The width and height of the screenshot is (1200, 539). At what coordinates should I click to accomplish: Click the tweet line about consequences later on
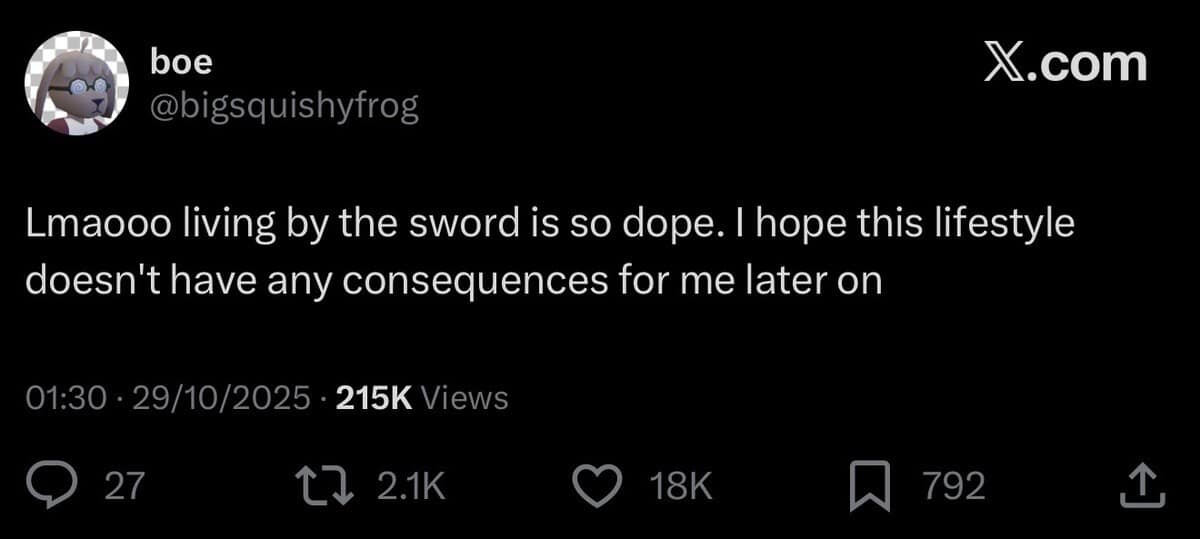(454, 281)
